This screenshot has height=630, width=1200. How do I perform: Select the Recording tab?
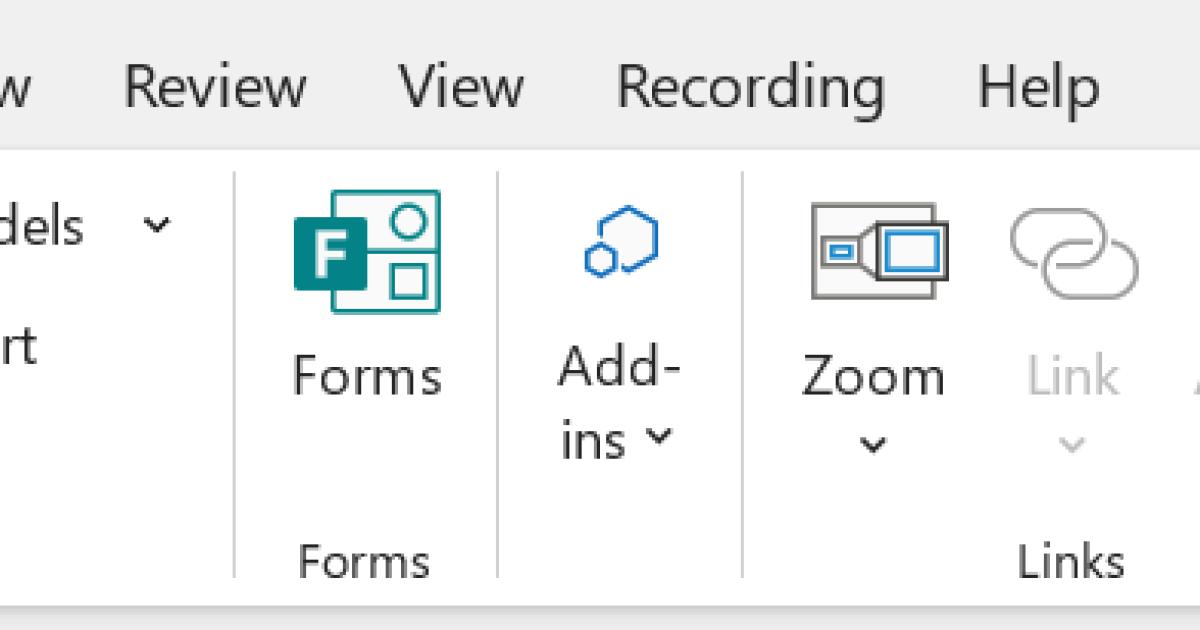[750, 87]
